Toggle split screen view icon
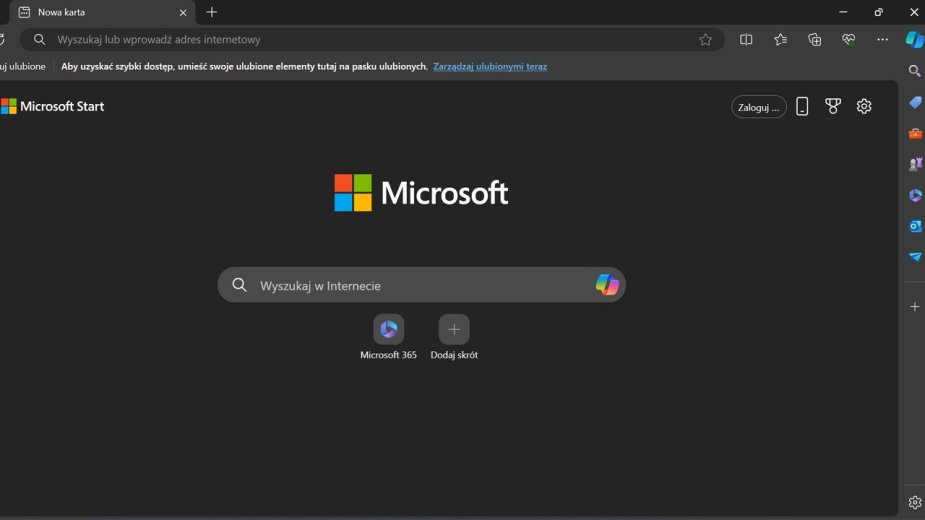 click(746, 40)
